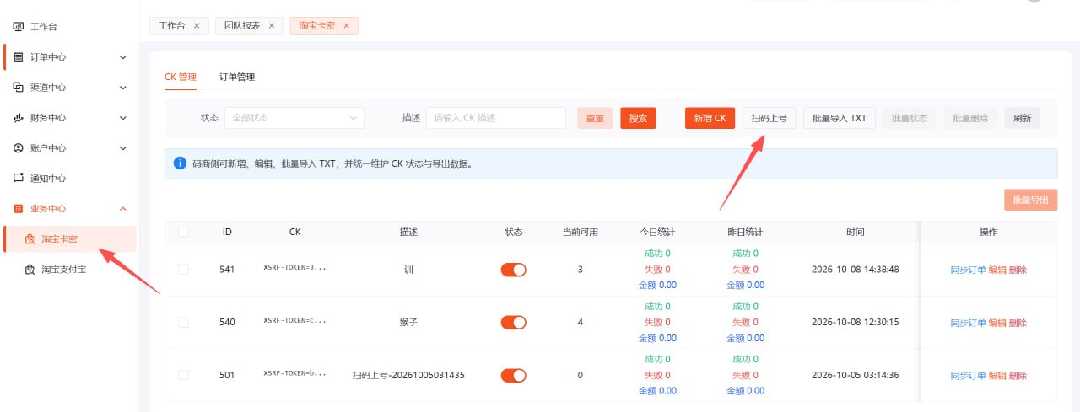Screen dimensions: 1080x412
Task: Click 删除 link for row 540
Action: coord(1017,322)
